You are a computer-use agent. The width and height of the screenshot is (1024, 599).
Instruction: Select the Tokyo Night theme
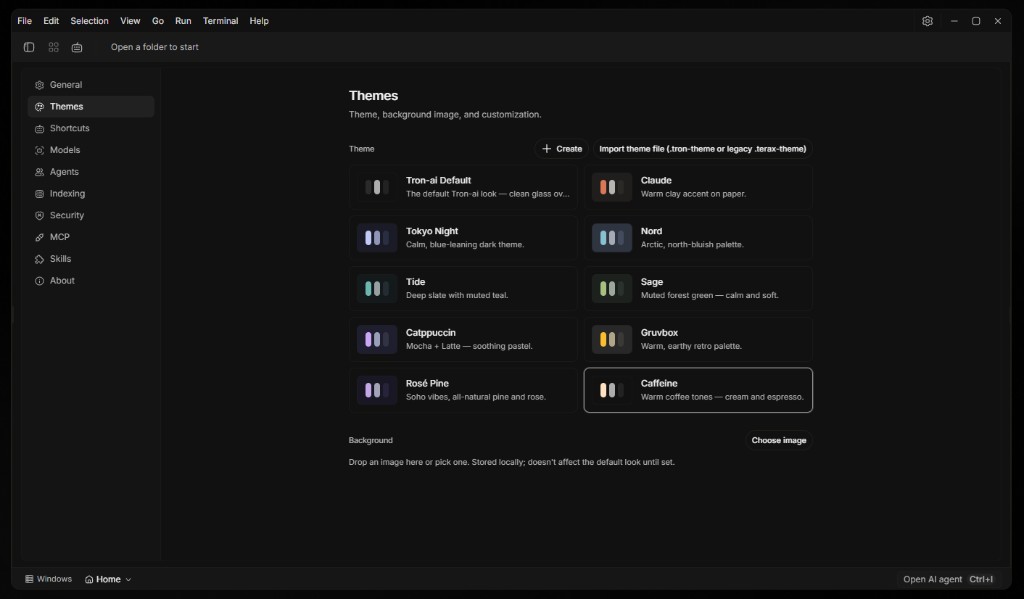[x=463, y=238]
